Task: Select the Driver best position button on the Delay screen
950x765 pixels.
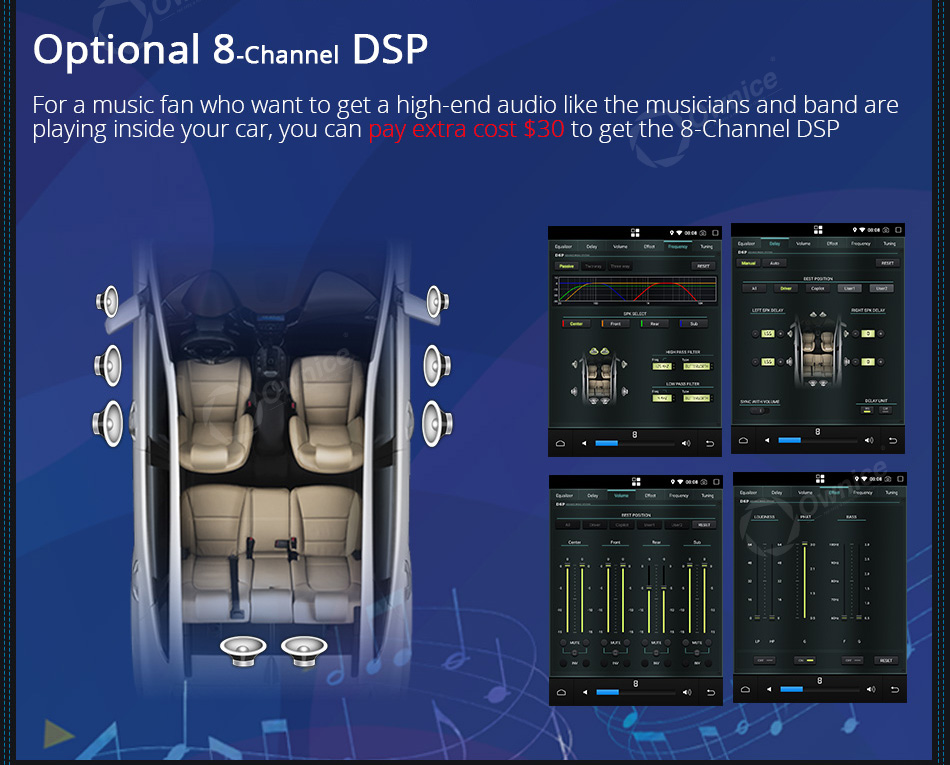Action: point(786,288)
